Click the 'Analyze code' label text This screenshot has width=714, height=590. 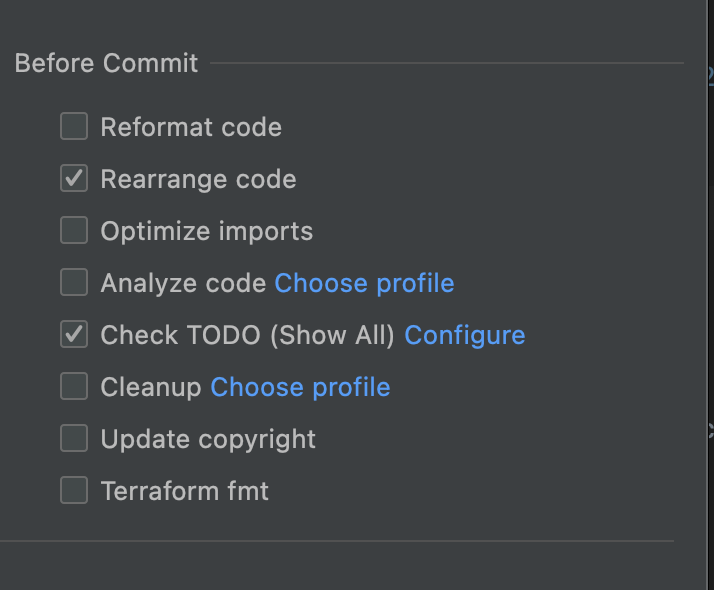click(x=183, y=283)
